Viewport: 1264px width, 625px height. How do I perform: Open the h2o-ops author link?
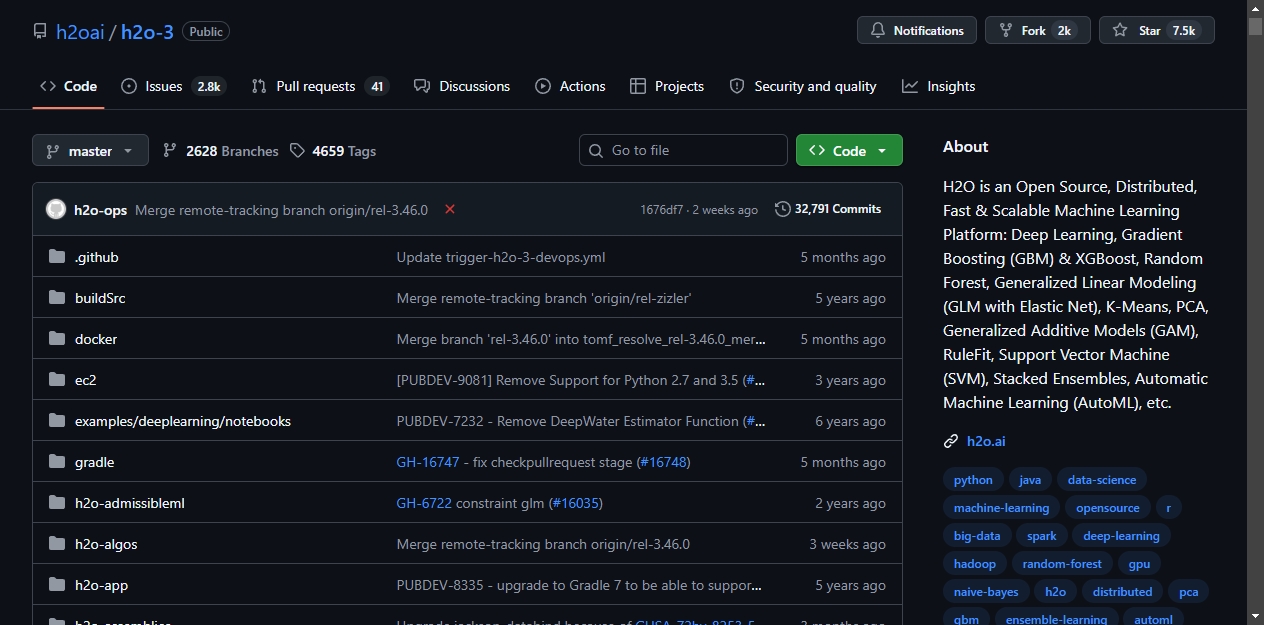click(x=101, y=210)
